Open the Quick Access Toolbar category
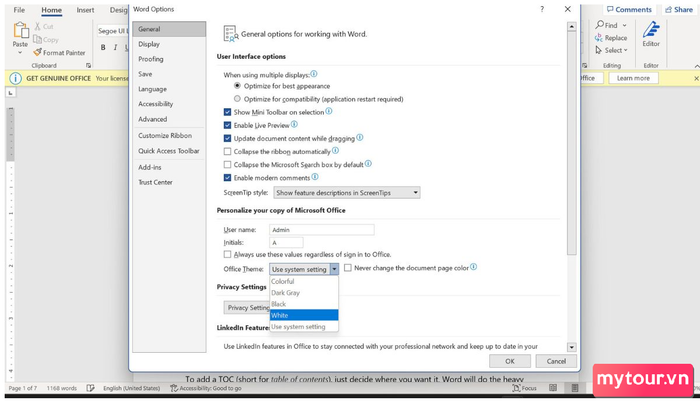Viewport: 700px width, 405px height. (x=169, y=151)
